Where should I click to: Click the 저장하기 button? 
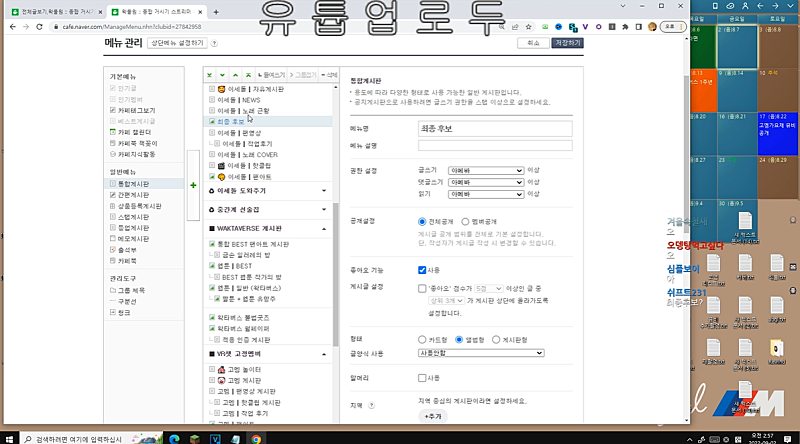(567, 44)
